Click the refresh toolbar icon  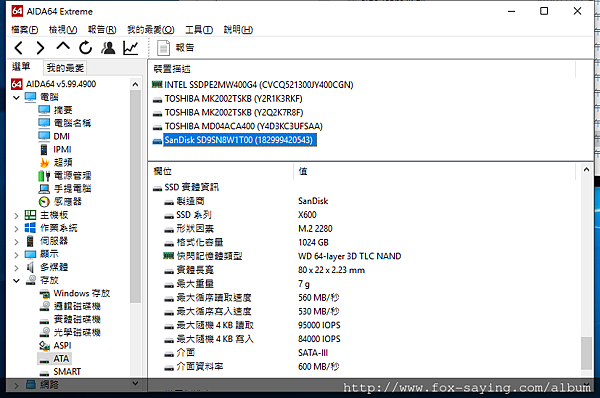coord(85,48)
